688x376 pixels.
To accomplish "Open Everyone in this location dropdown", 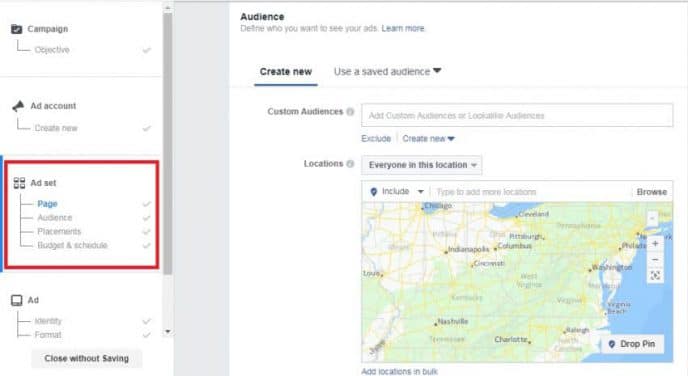I will point(422,165).
